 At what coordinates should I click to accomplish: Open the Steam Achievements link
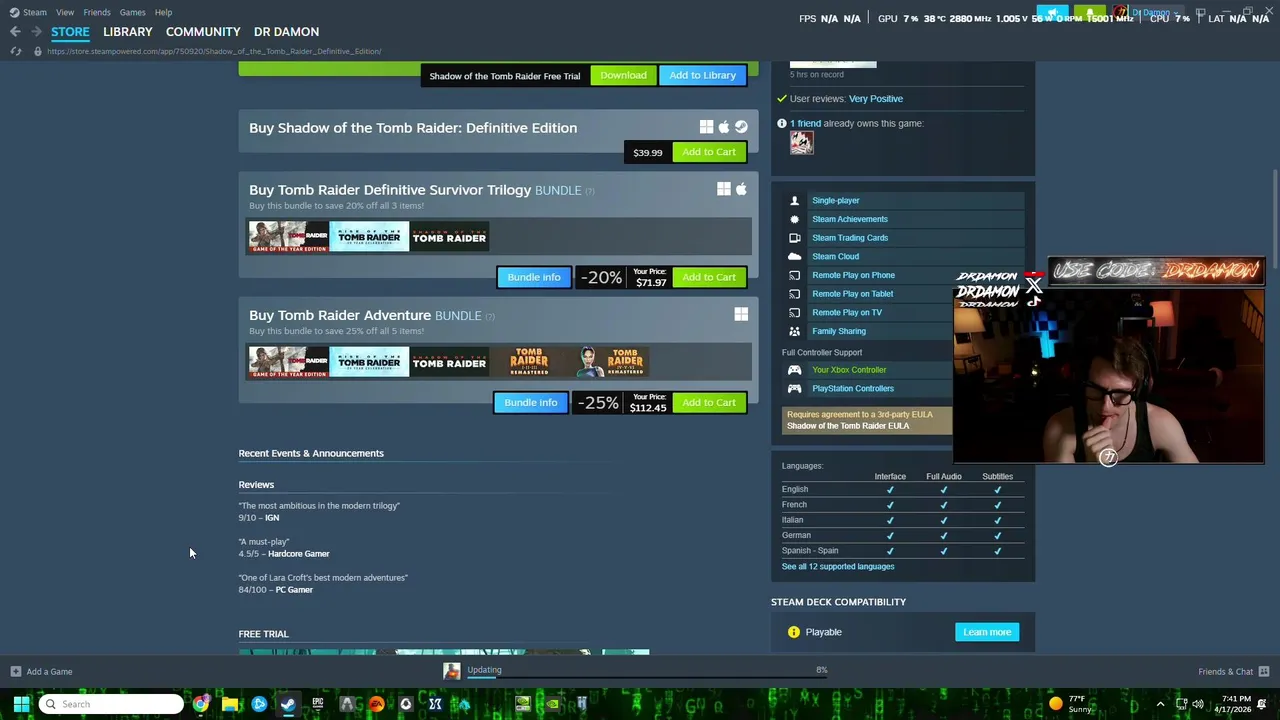[850, 219]
